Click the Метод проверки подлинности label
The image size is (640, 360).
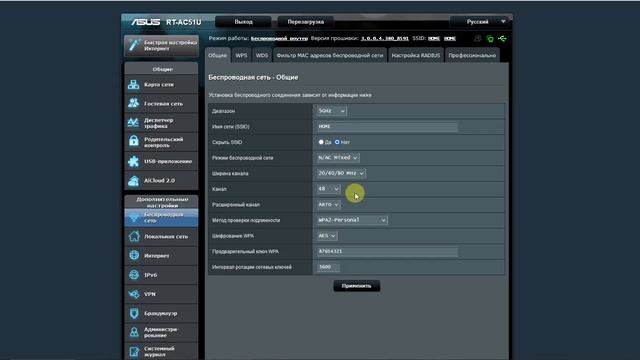point(246,220)
